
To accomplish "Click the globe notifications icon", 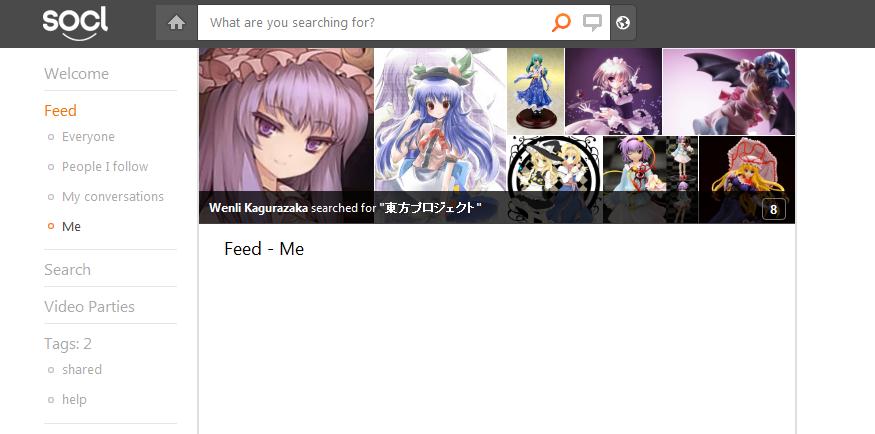I will (623, 23).
